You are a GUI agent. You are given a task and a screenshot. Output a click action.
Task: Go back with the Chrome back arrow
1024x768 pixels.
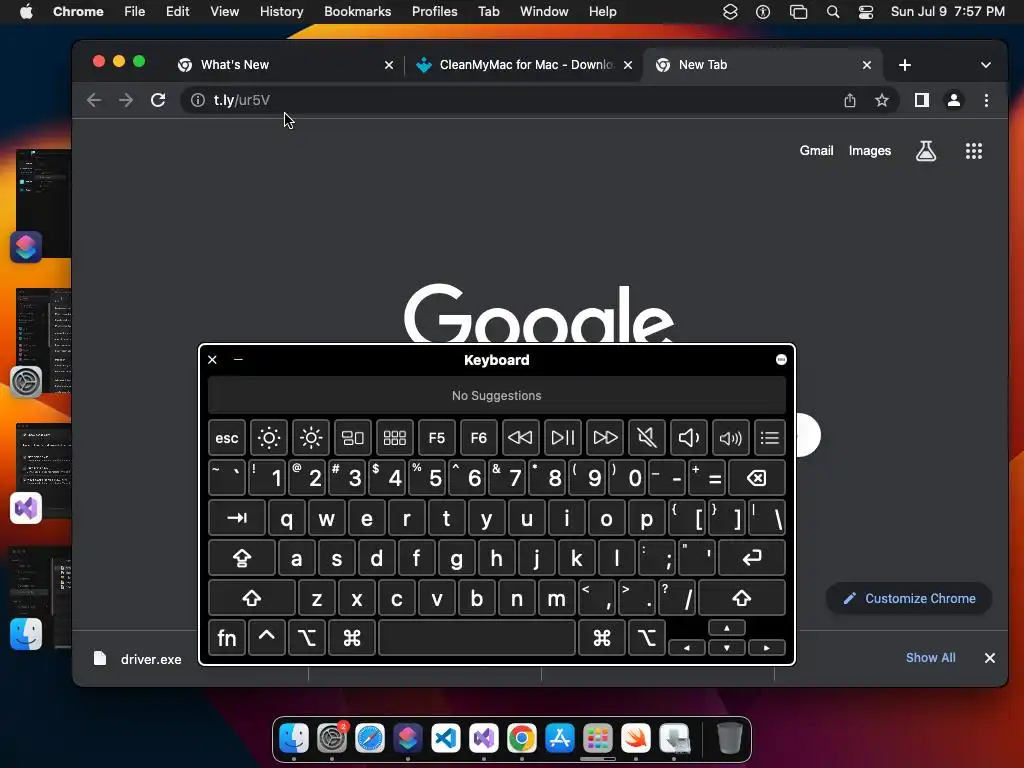(94, 100)
